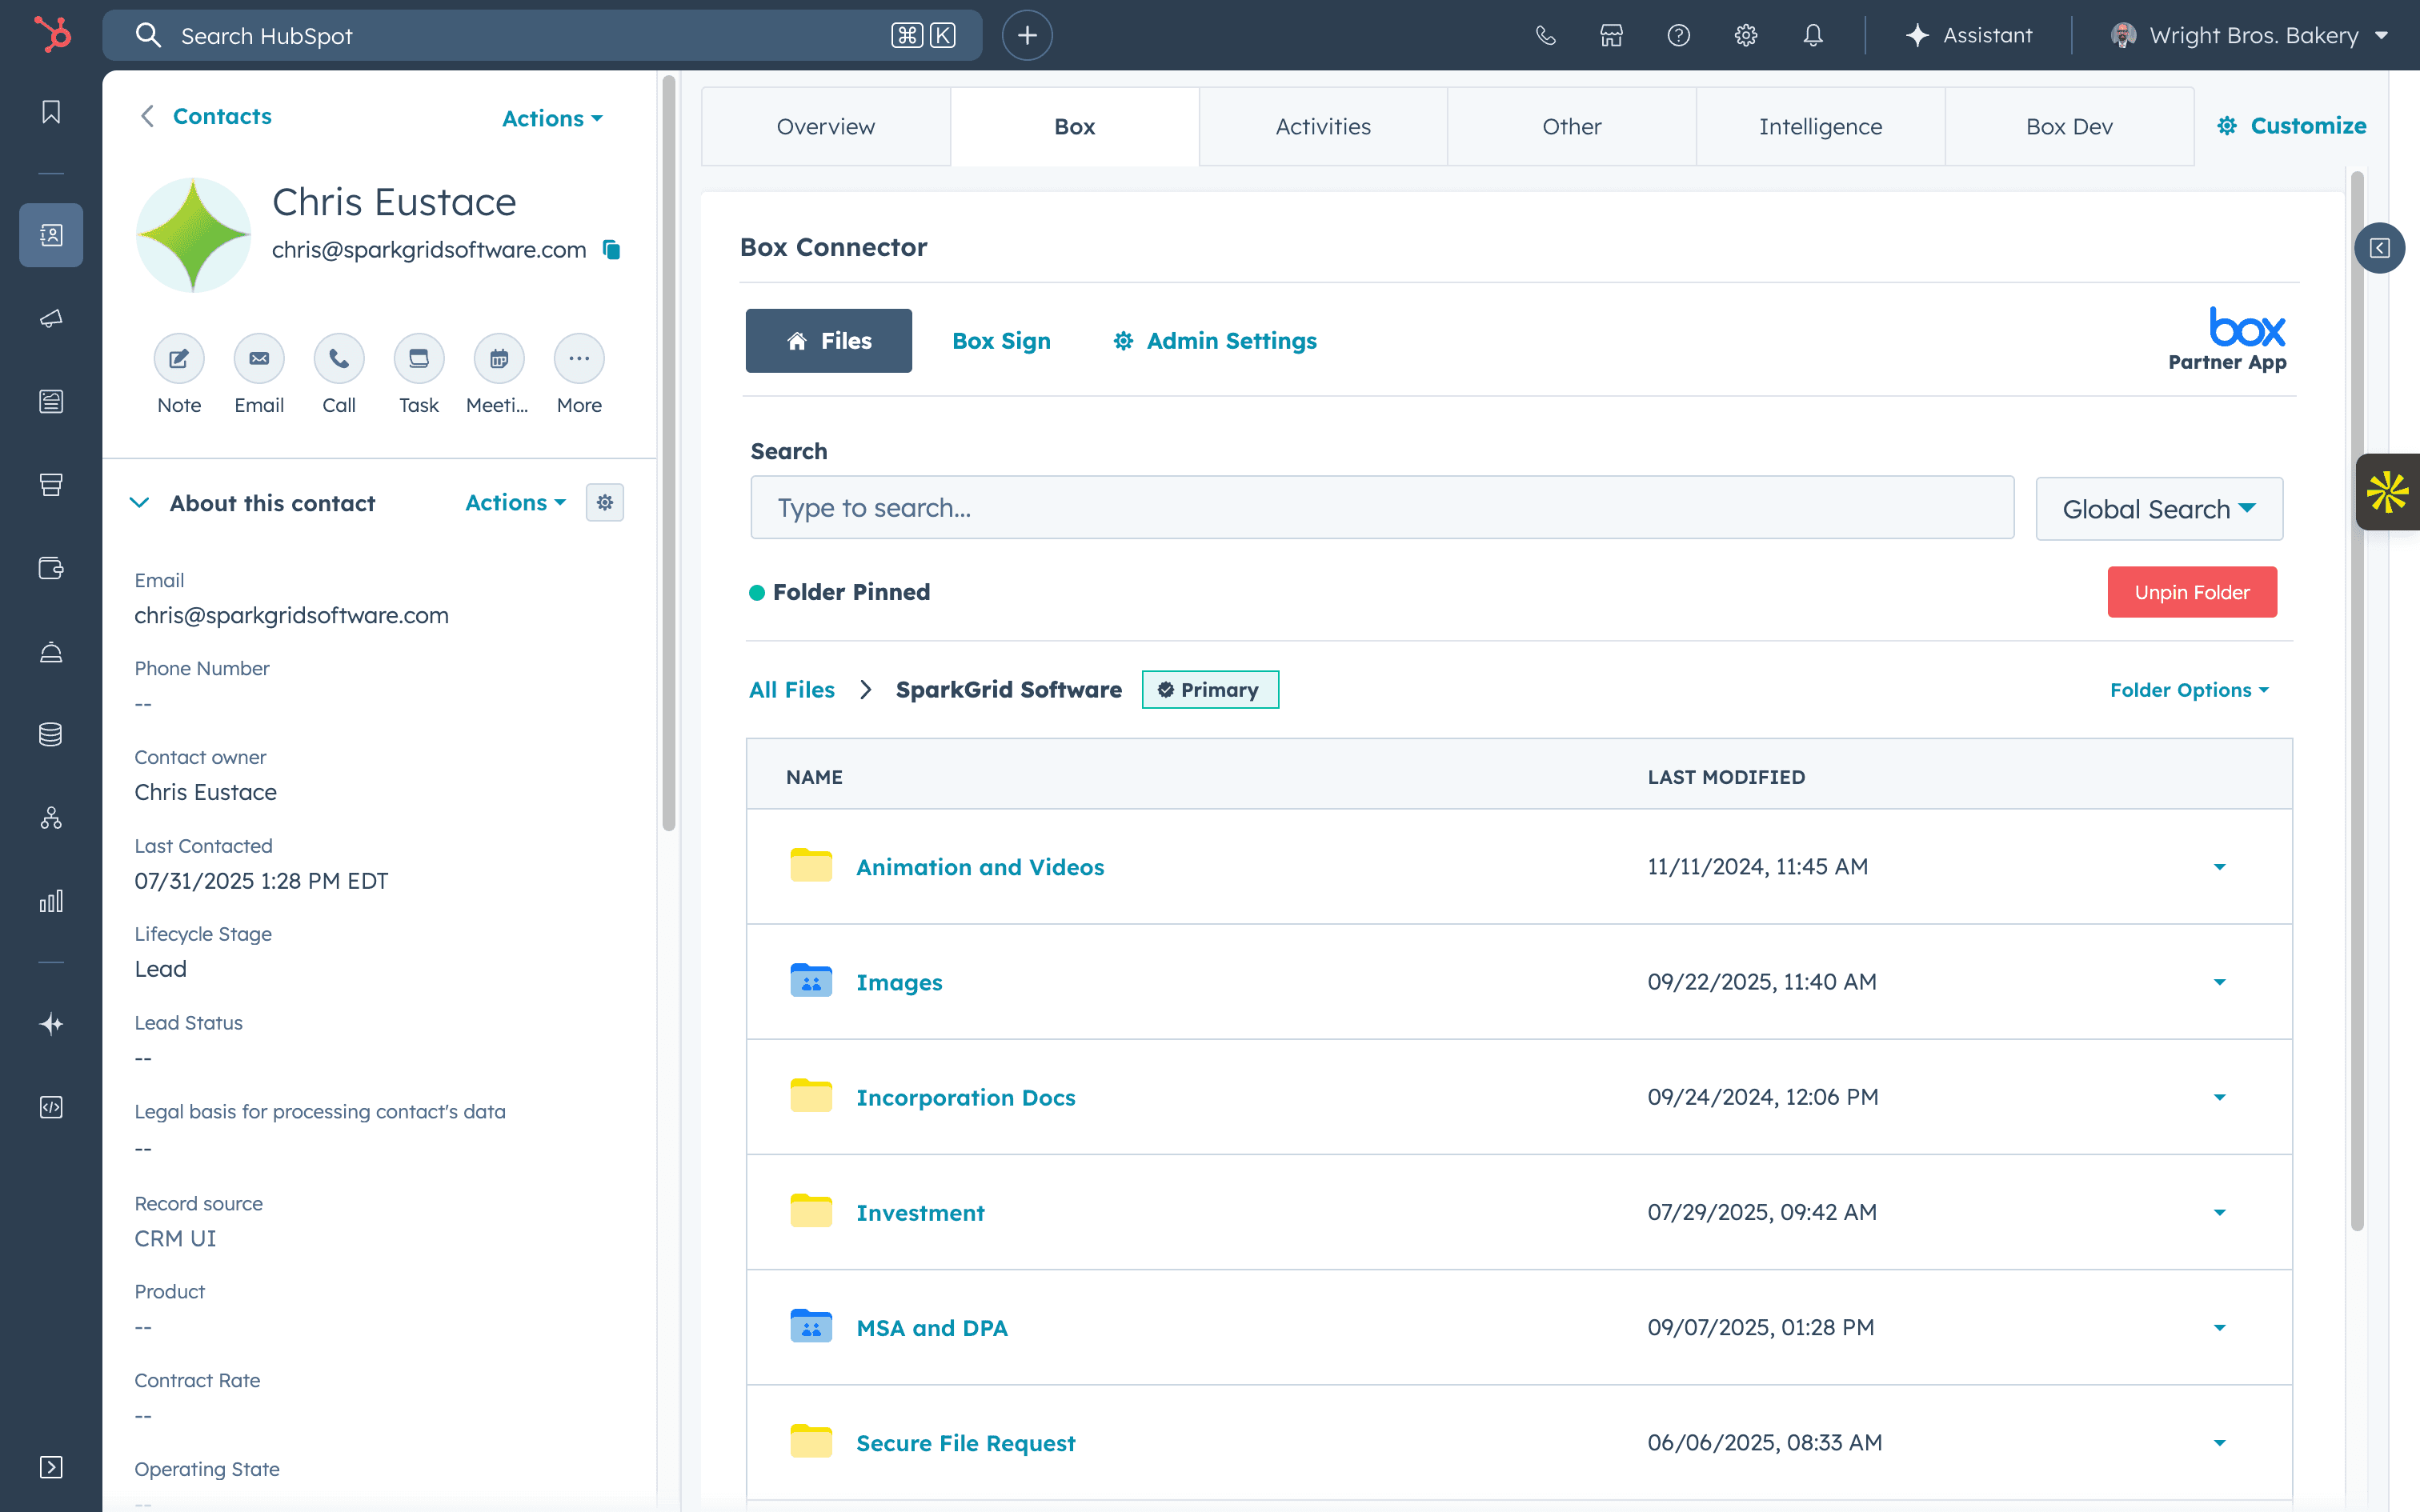
Task: Collapse the About this contact section
Action: 140,503
